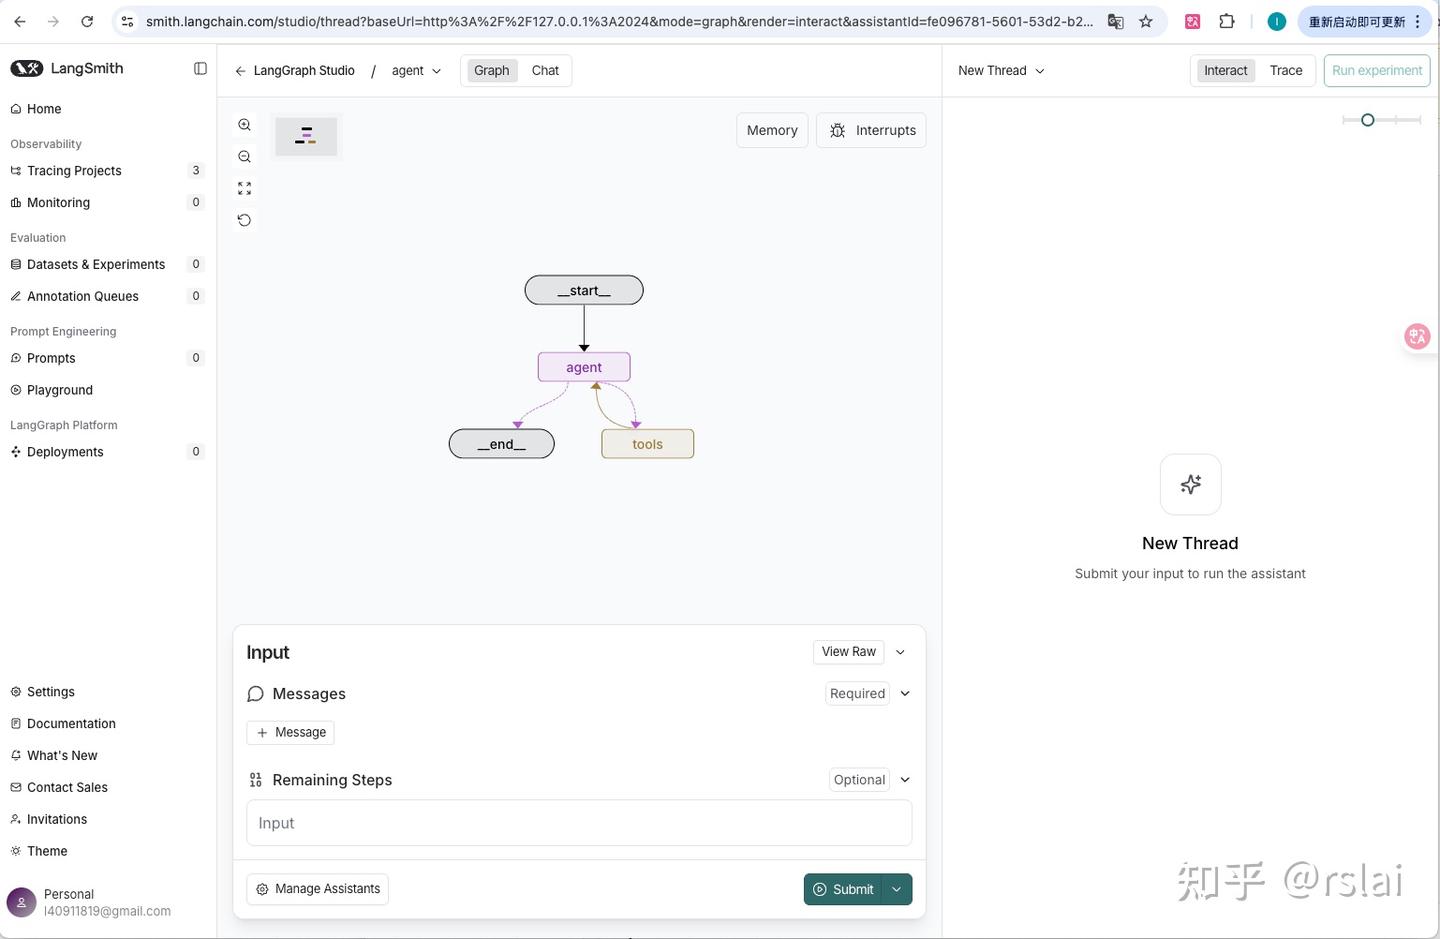Collapse the LangSmith sidebar panel

pos(200,69)
